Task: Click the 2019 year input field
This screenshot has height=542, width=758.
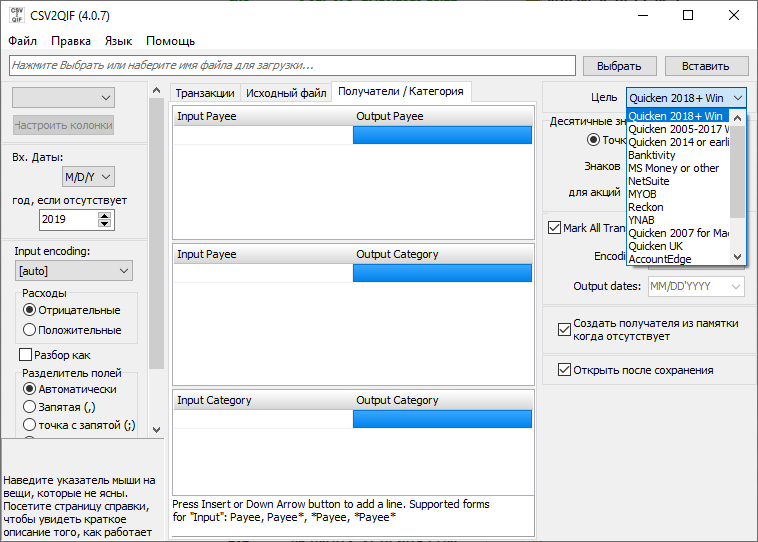Action: tap(68, 220)
